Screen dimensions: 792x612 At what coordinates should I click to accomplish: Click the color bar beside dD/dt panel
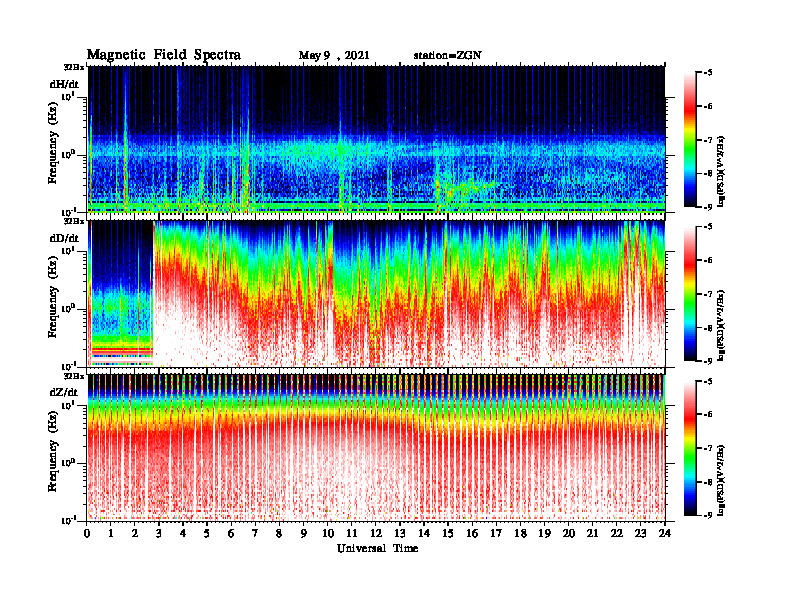click(x=690, y=294)
